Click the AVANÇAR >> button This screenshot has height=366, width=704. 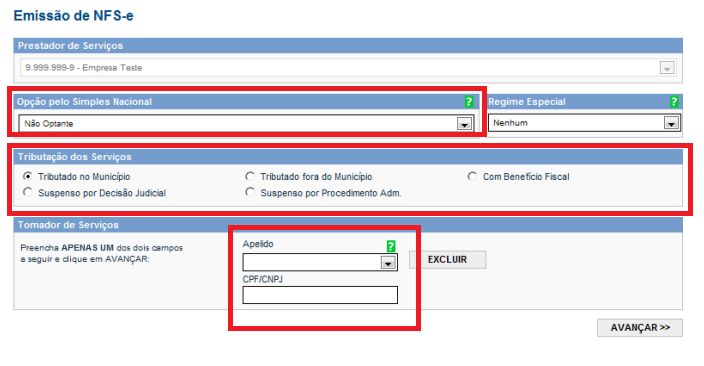click(640, 328)
